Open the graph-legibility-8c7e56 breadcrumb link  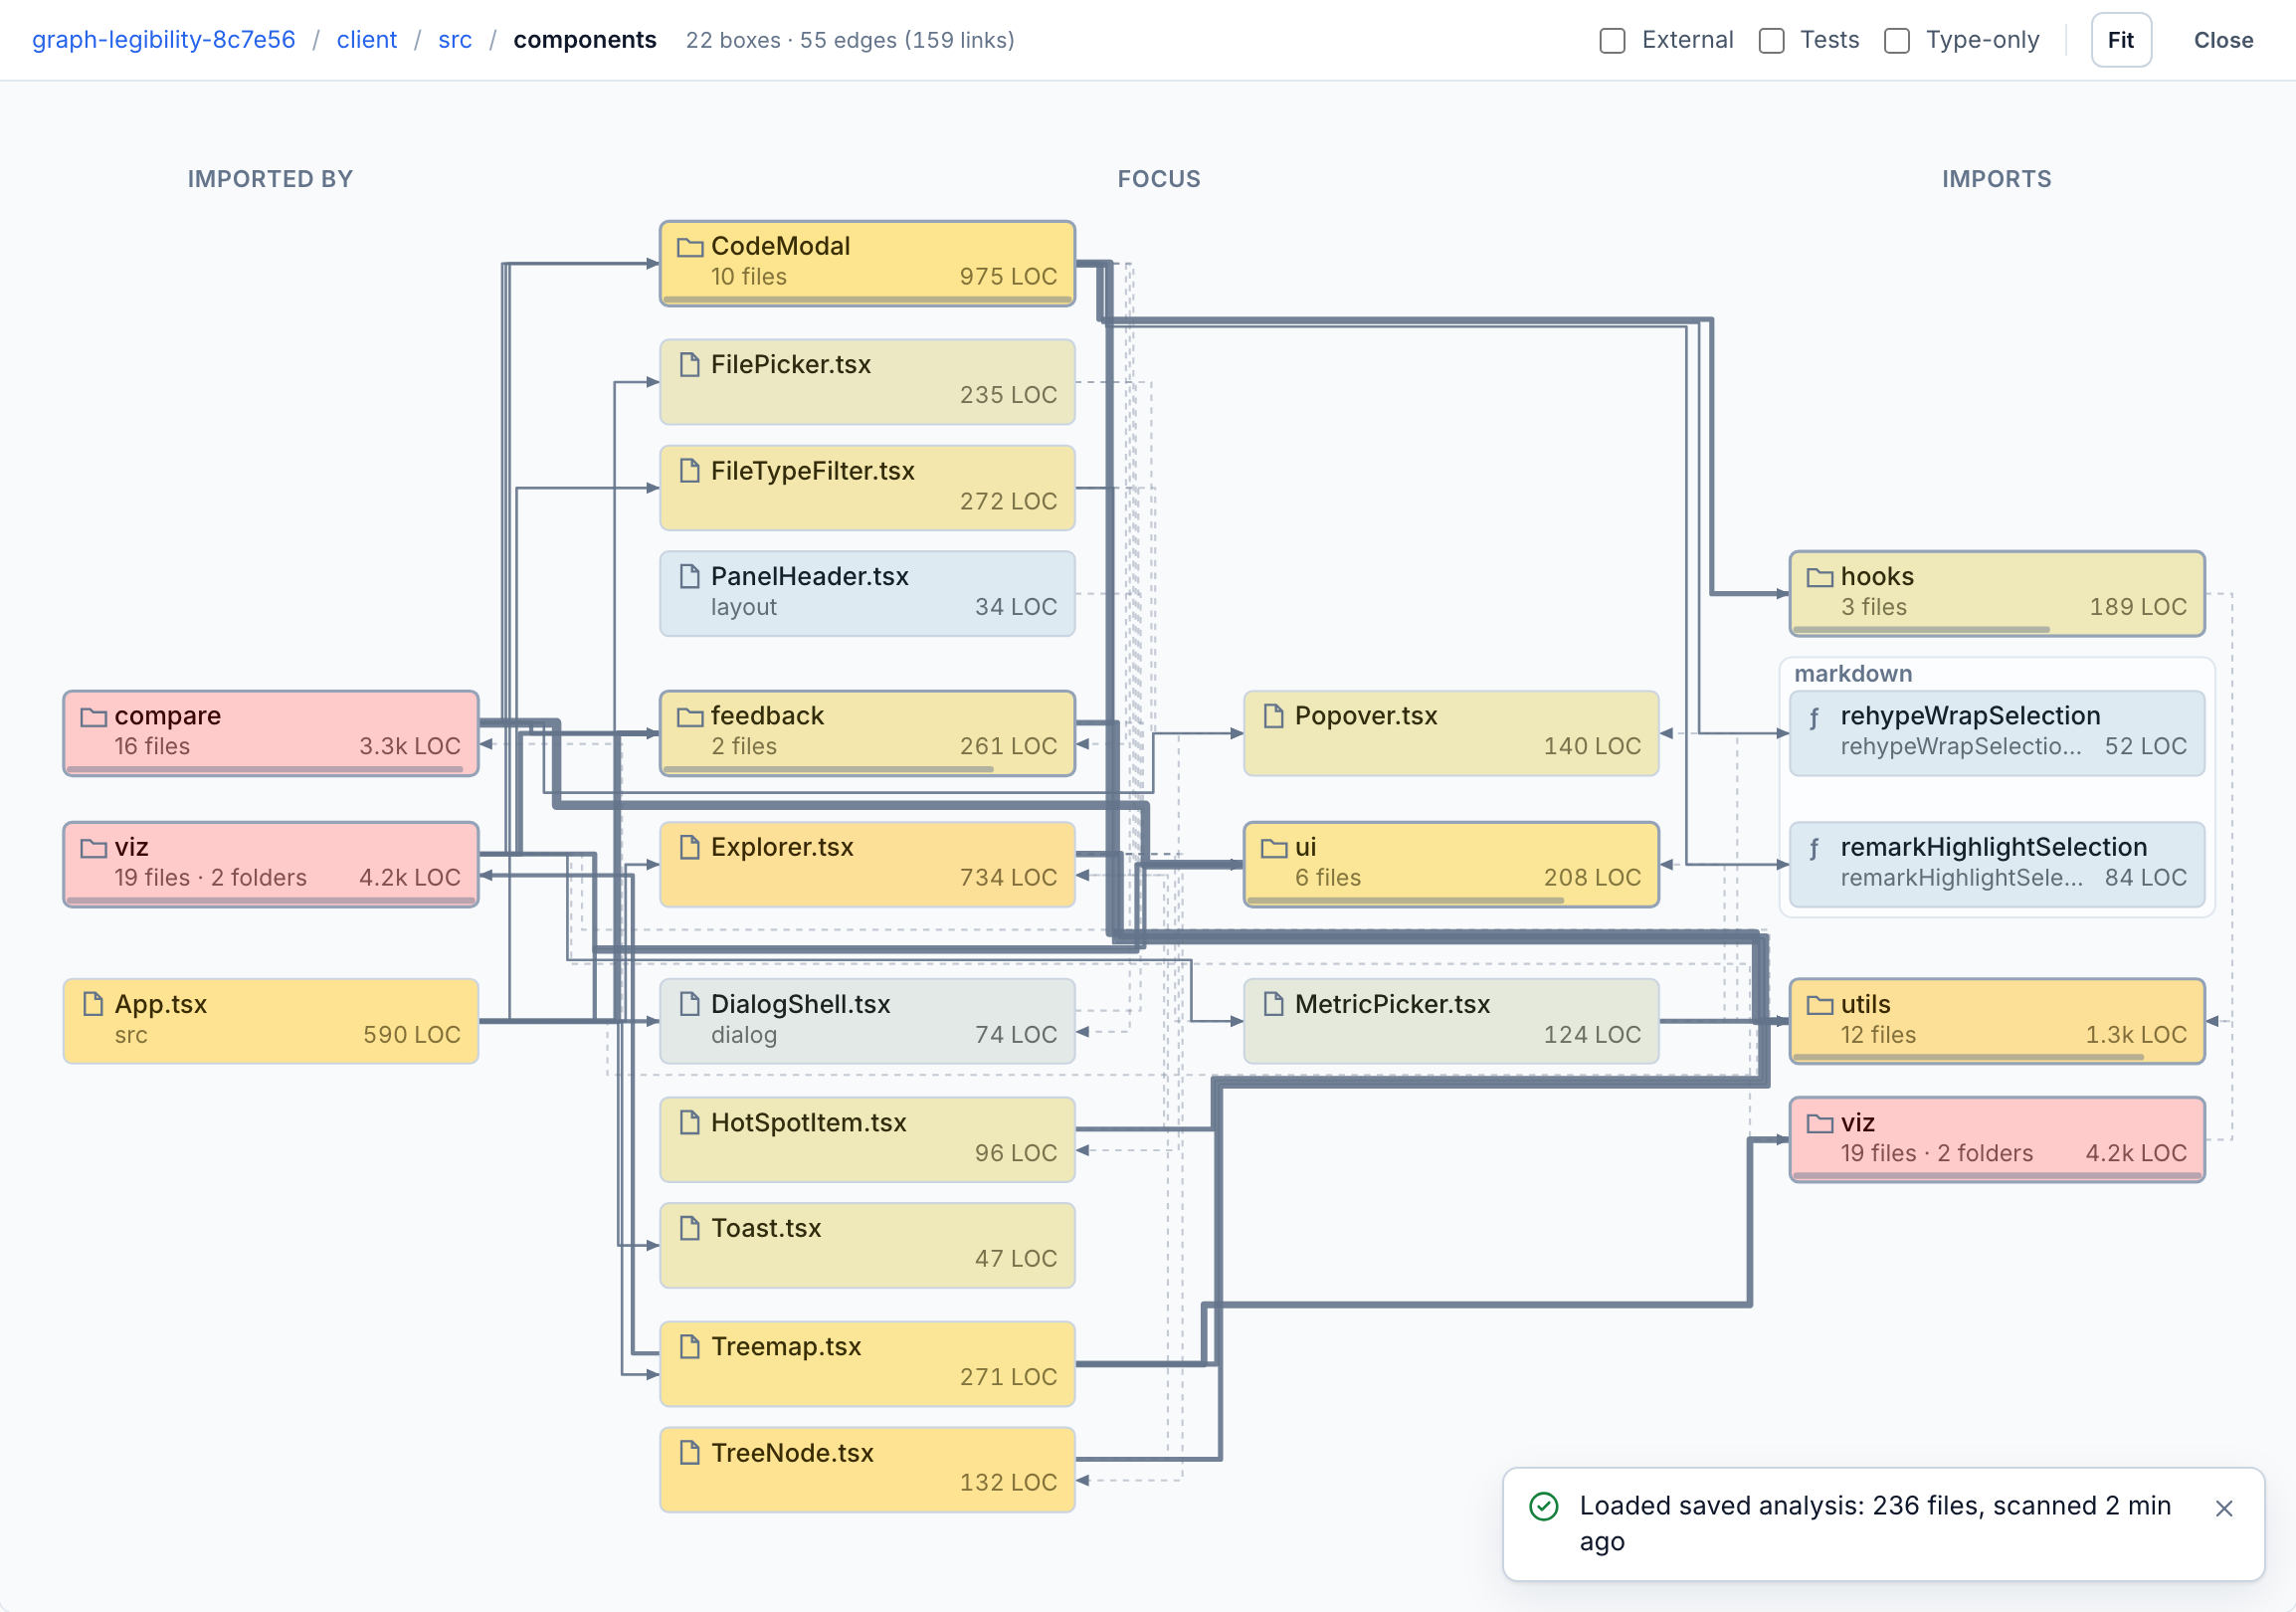click(x=164, y=40)
